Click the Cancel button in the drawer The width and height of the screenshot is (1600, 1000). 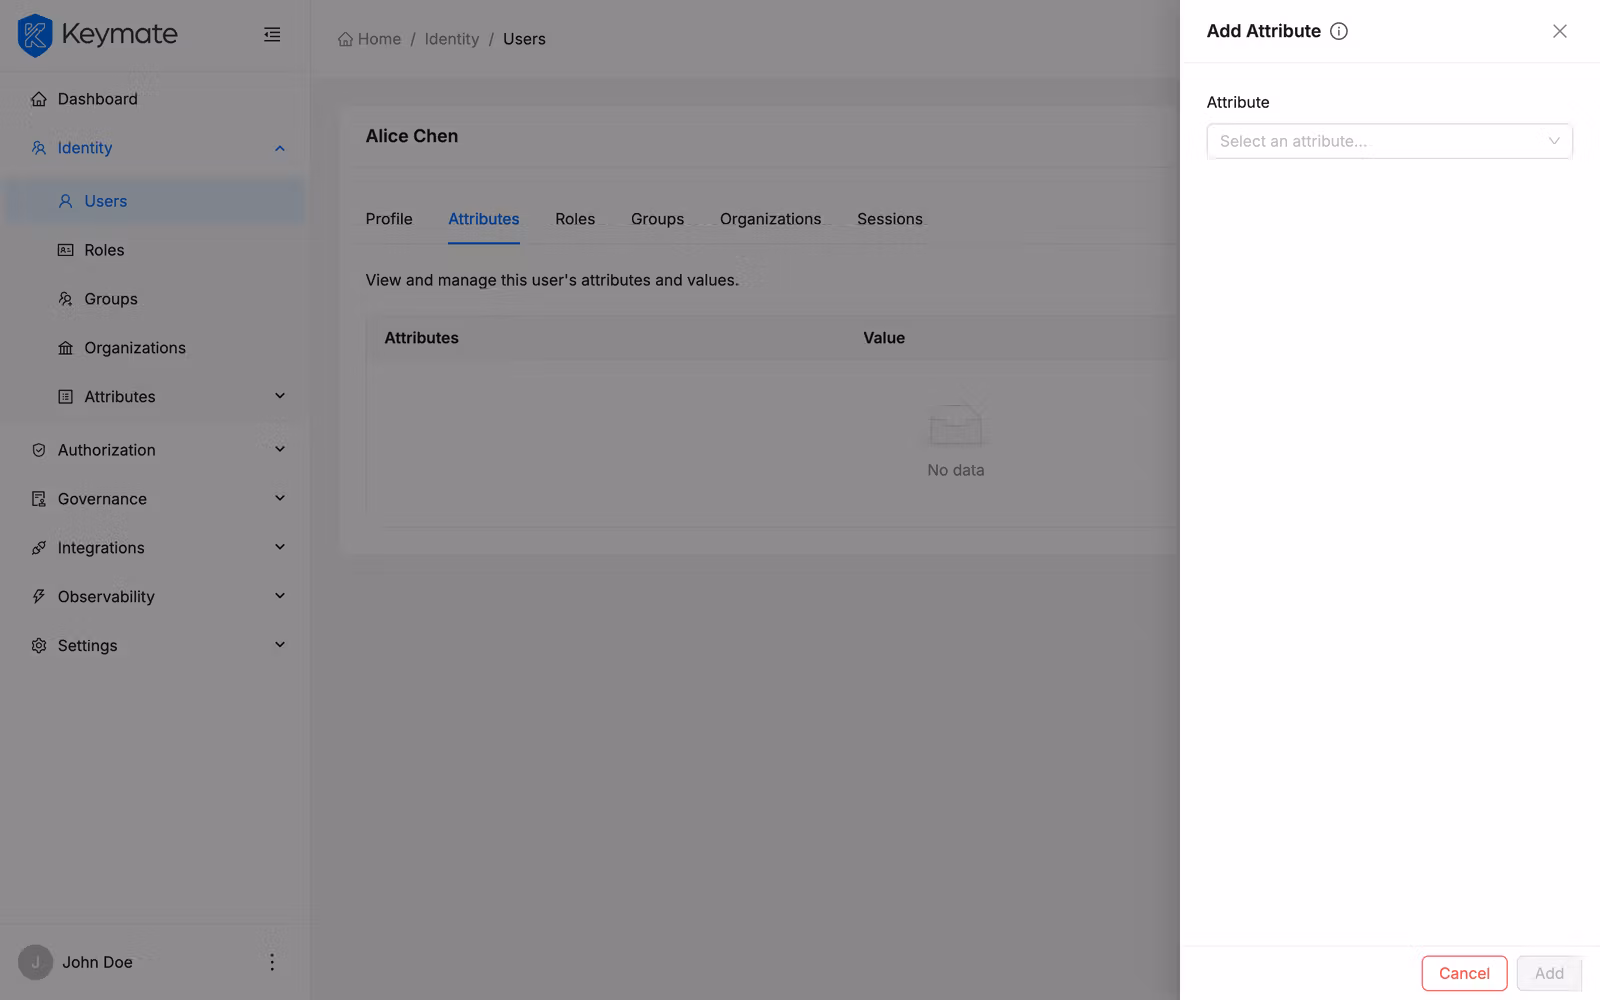(x=1464, y=972)
